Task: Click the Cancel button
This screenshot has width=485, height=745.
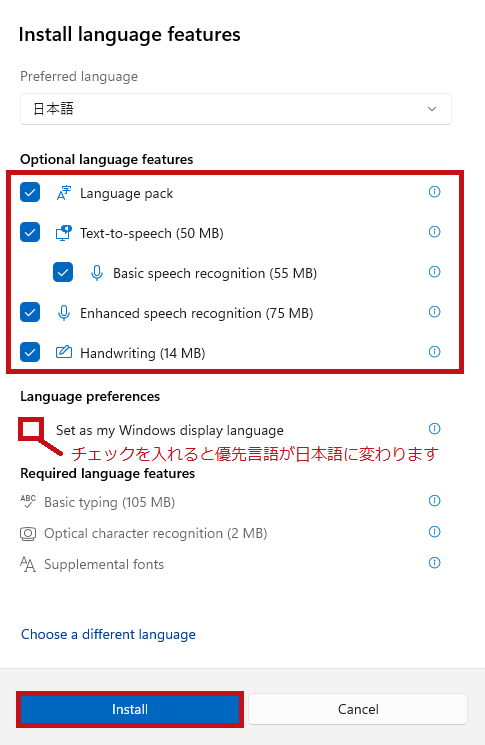Action: [358, 709]
